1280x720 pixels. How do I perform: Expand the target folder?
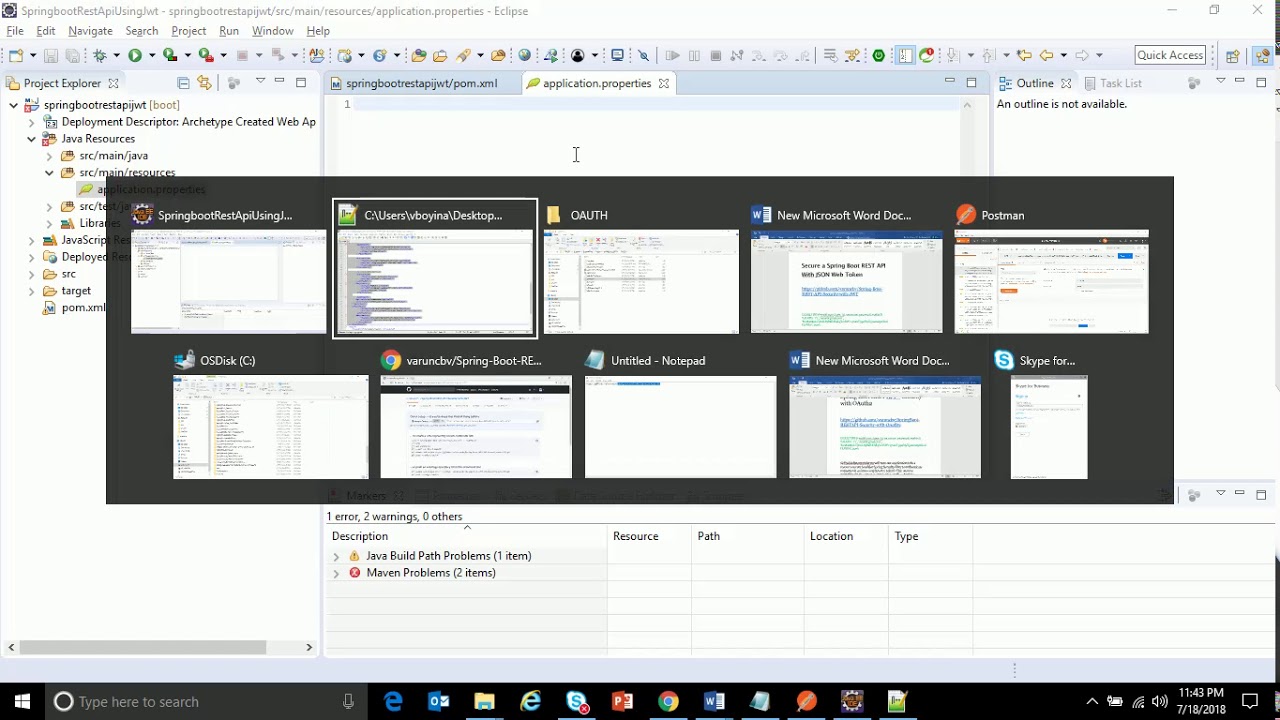tap(32, 291)
